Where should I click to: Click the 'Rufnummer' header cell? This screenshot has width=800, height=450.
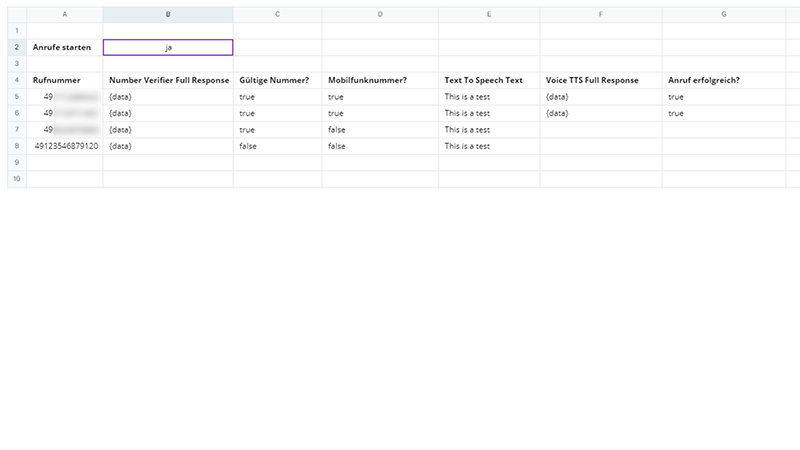coord(64,80)
